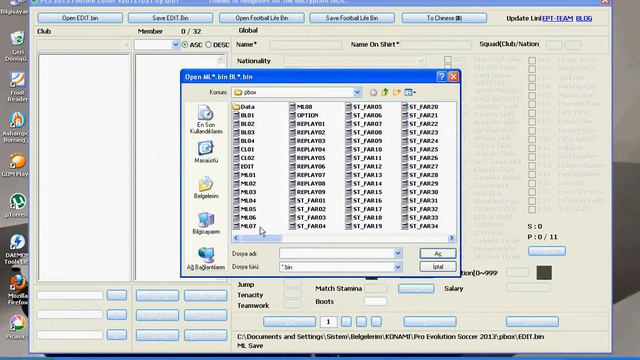Click the İptal cancel button
This screenshot has height=360, width=640.
tap(438, 267)
